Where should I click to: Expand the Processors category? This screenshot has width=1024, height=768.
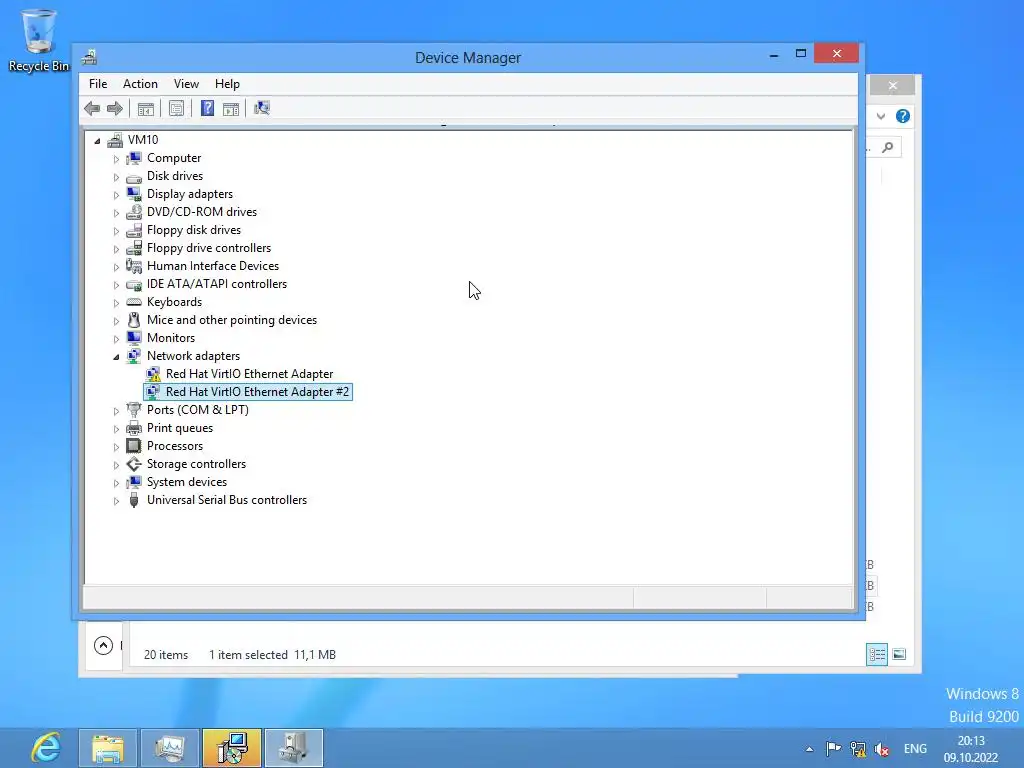pyautogui.click(x=116, y=447)
